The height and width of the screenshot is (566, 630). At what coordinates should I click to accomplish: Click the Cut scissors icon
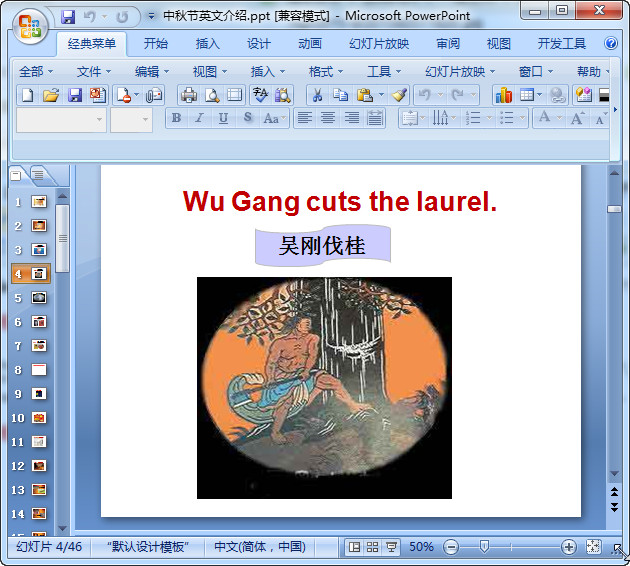(317, 95)
